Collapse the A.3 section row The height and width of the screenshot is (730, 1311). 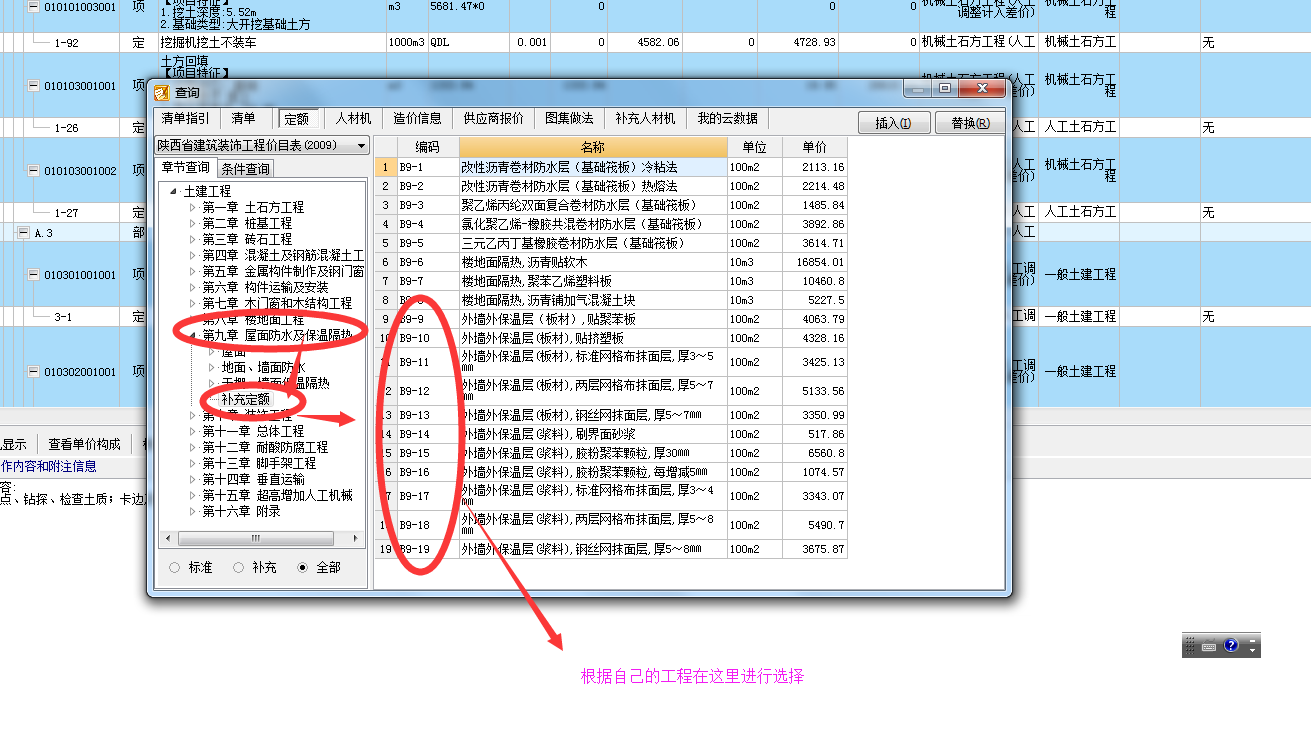coord(23,233)
